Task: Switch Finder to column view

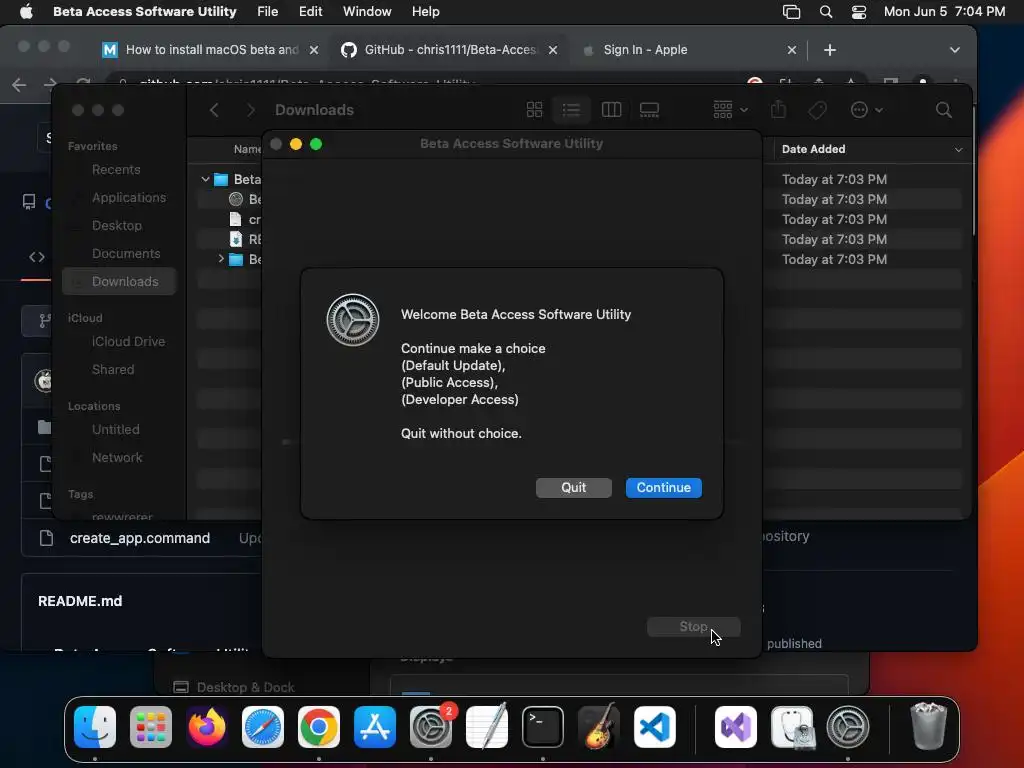Action: 611,110
